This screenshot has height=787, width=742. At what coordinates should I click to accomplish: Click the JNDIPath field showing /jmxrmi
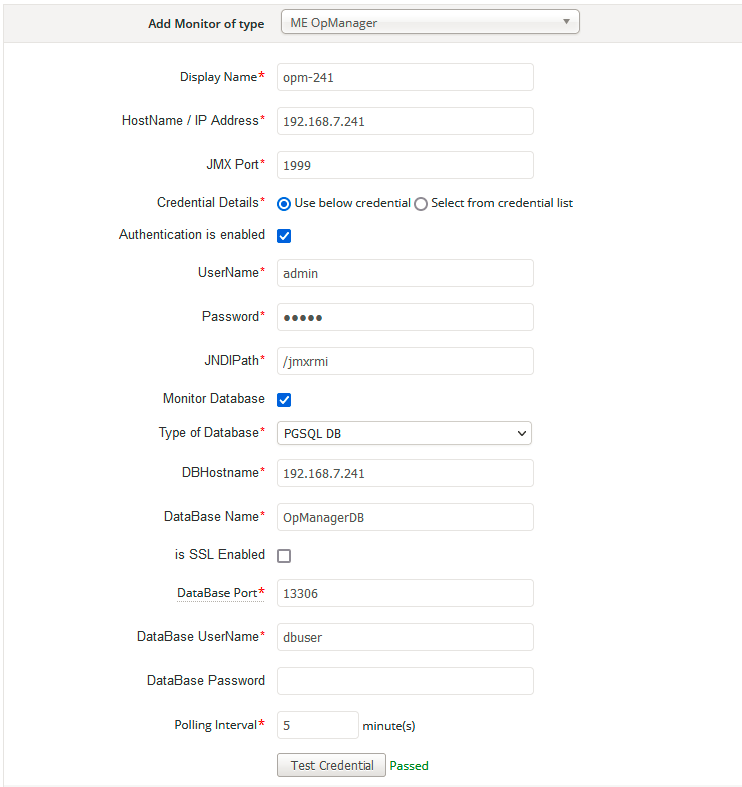pyautogui.click(x=405, y=361)
